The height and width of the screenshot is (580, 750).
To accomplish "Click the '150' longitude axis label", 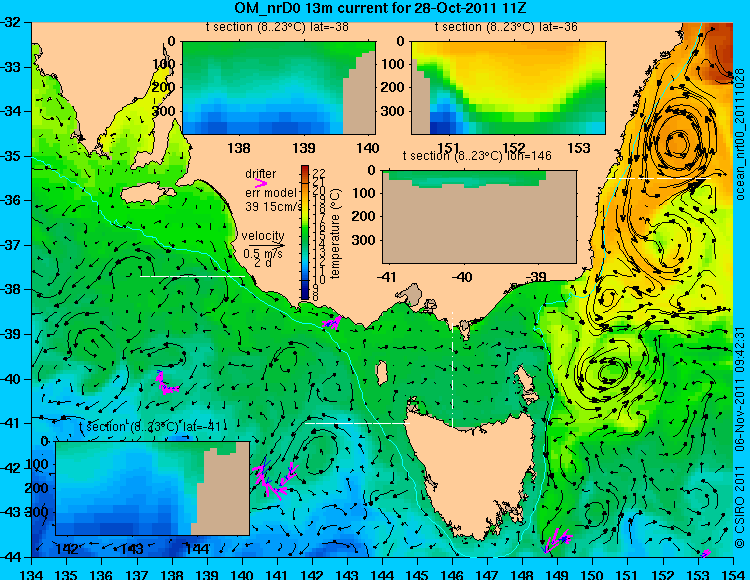I will coord(593,574).
